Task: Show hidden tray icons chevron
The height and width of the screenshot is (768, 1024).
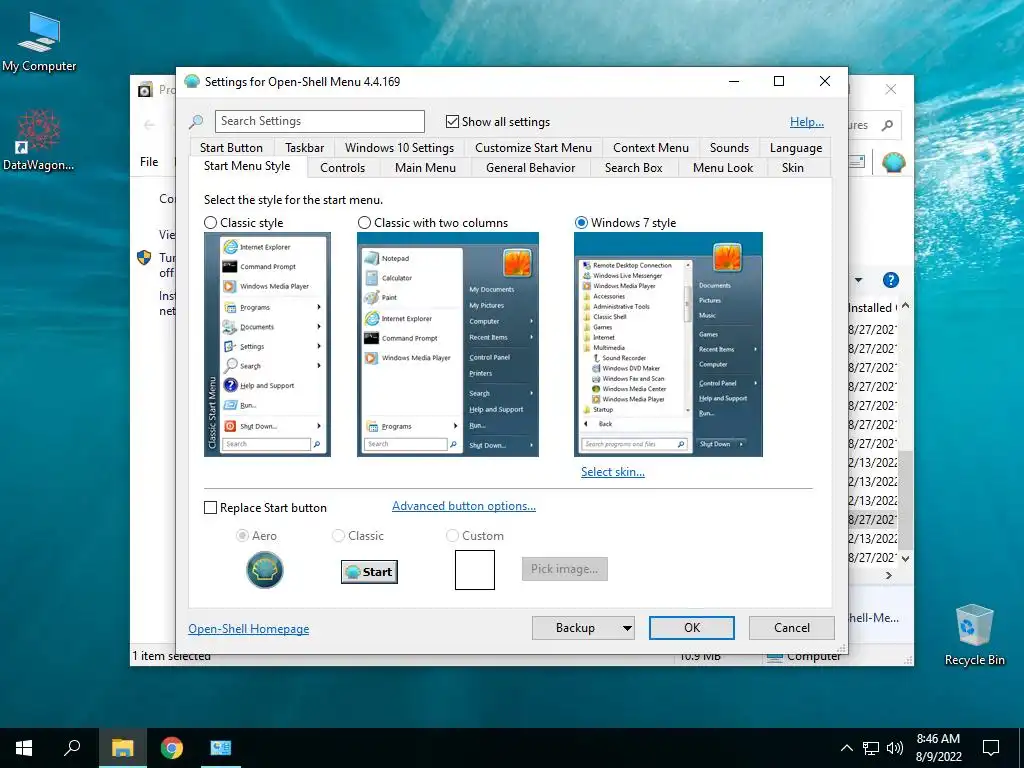Action: tap(846, 748)
